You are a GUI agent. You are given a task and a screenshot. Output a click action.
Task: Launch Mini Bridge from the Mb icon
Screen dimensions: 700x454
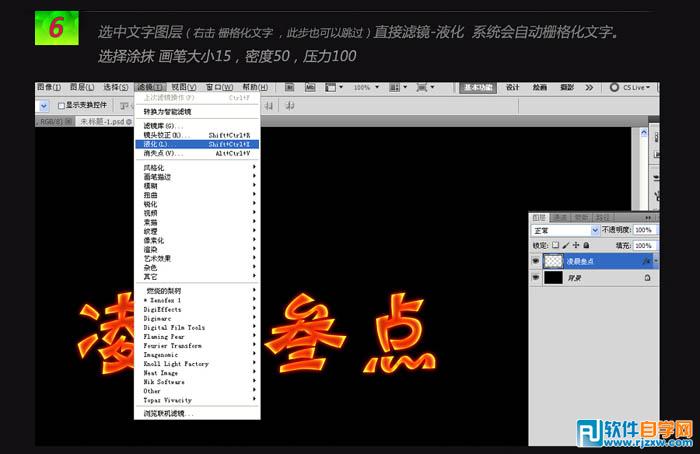click(x=310, y=87)
